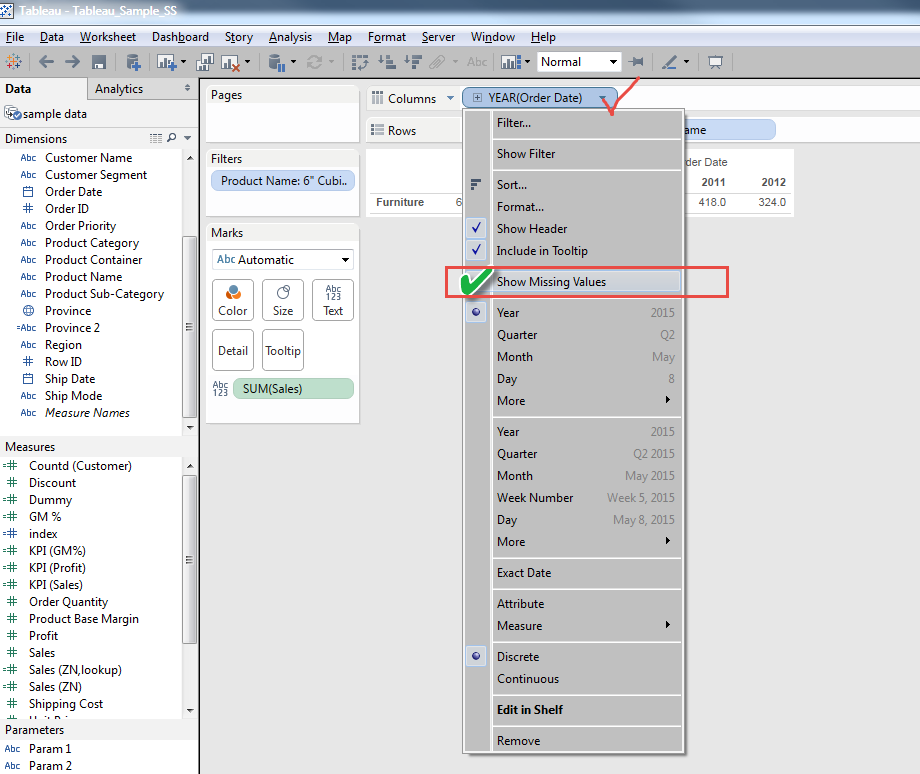Select Customer Segment dimension
The height and width of the screenshot is (774, 920).
click(96, 175)
